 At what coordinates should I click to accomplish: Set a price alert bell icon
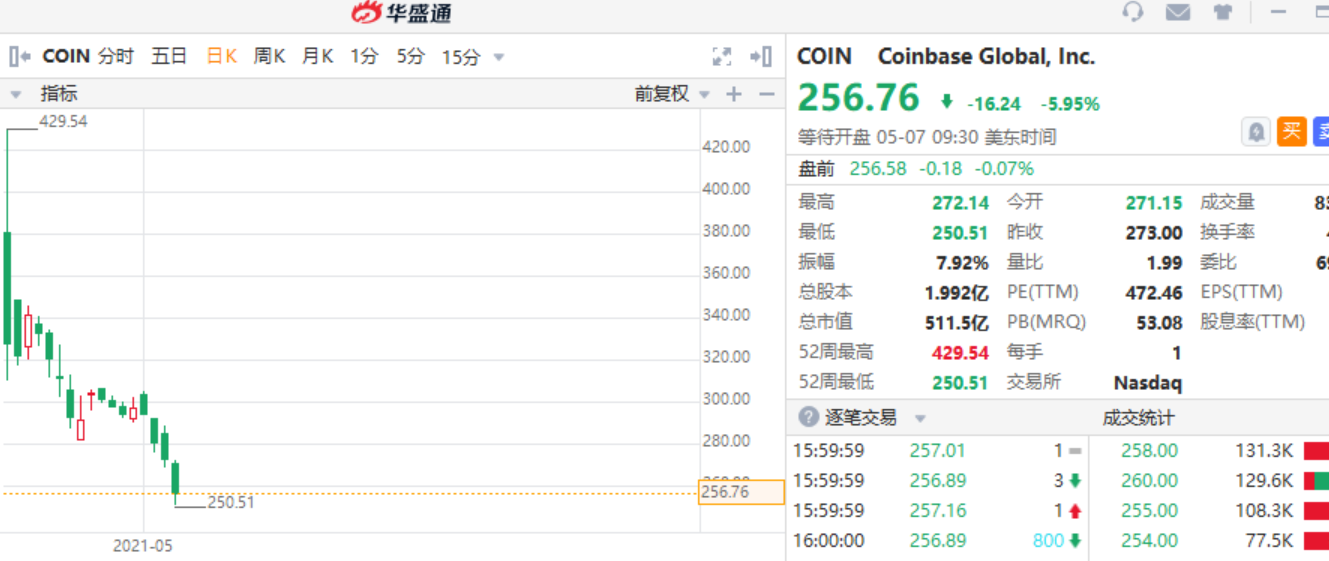tap(1256, 131)
